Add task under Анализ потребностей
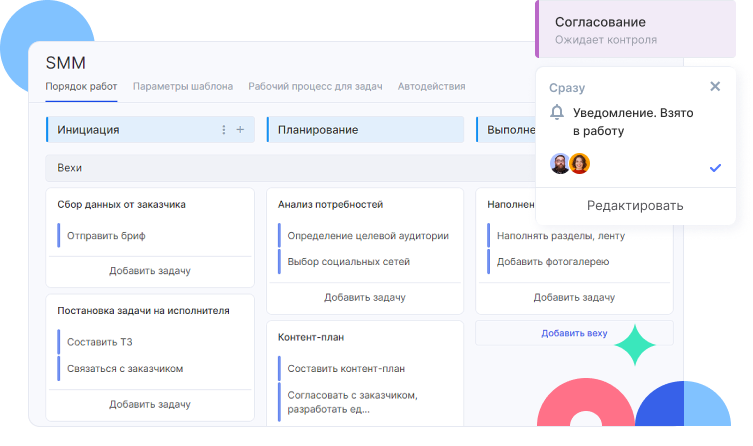753x446 pixels. [x=364, y=297]
